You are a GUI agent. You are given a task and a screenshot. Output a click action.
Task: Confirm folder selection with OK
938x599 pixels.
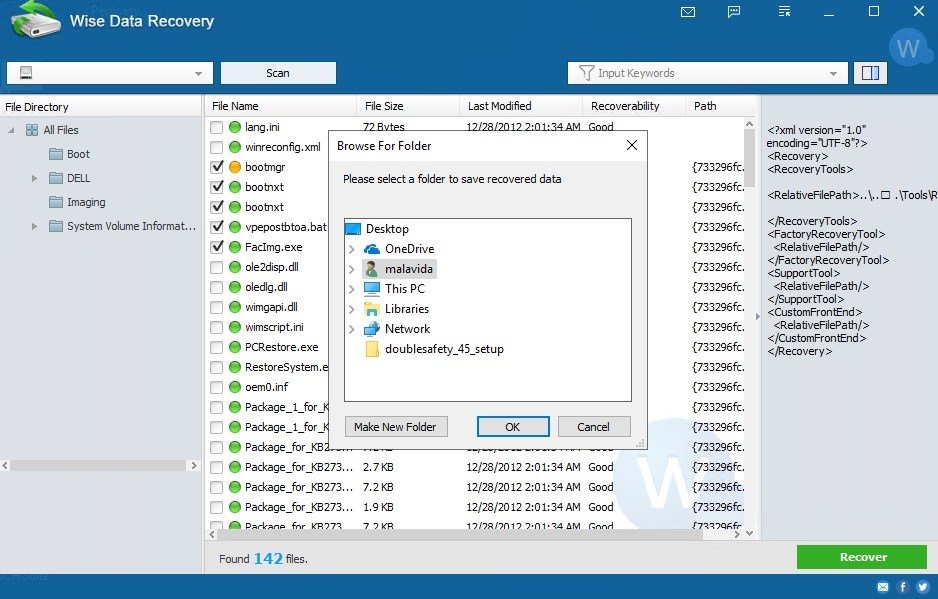coord(513,427)
